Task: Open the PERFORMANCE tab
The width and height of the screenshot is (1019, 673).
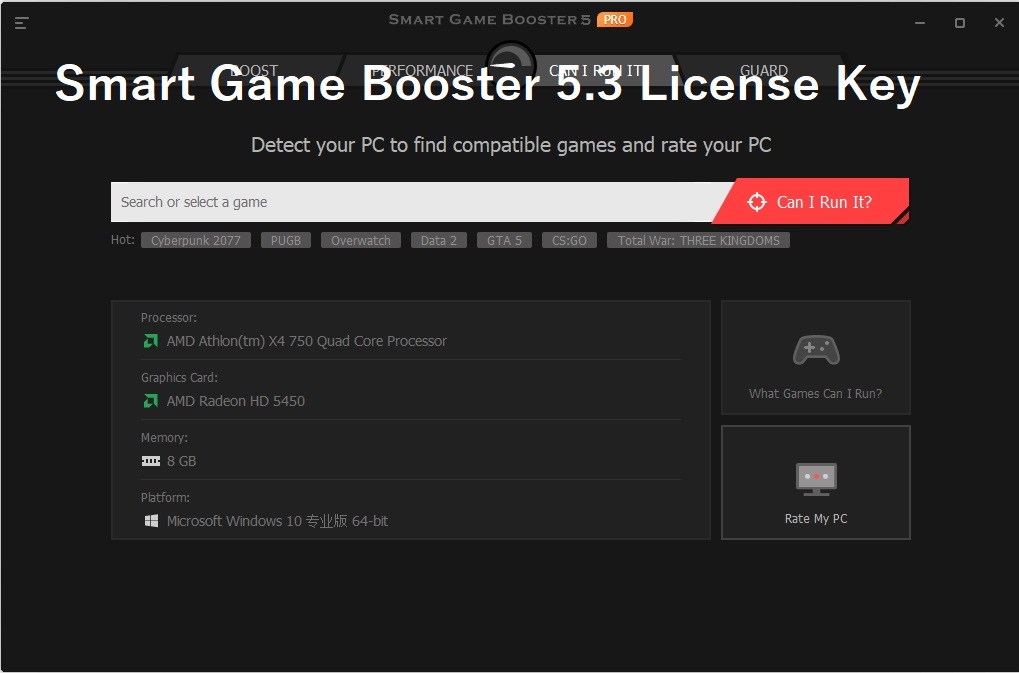Action: [x=421, y=71]
